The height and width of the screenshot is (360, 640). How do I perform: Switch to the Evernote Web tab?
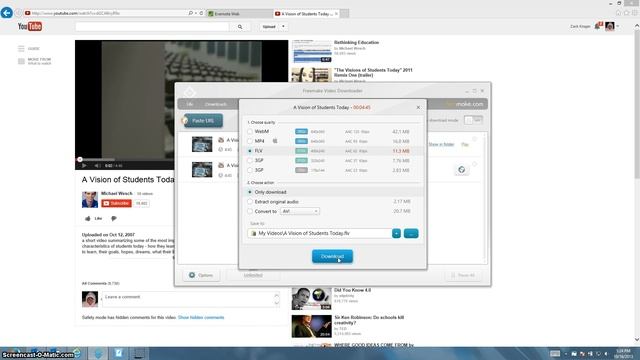click(239, 13)
